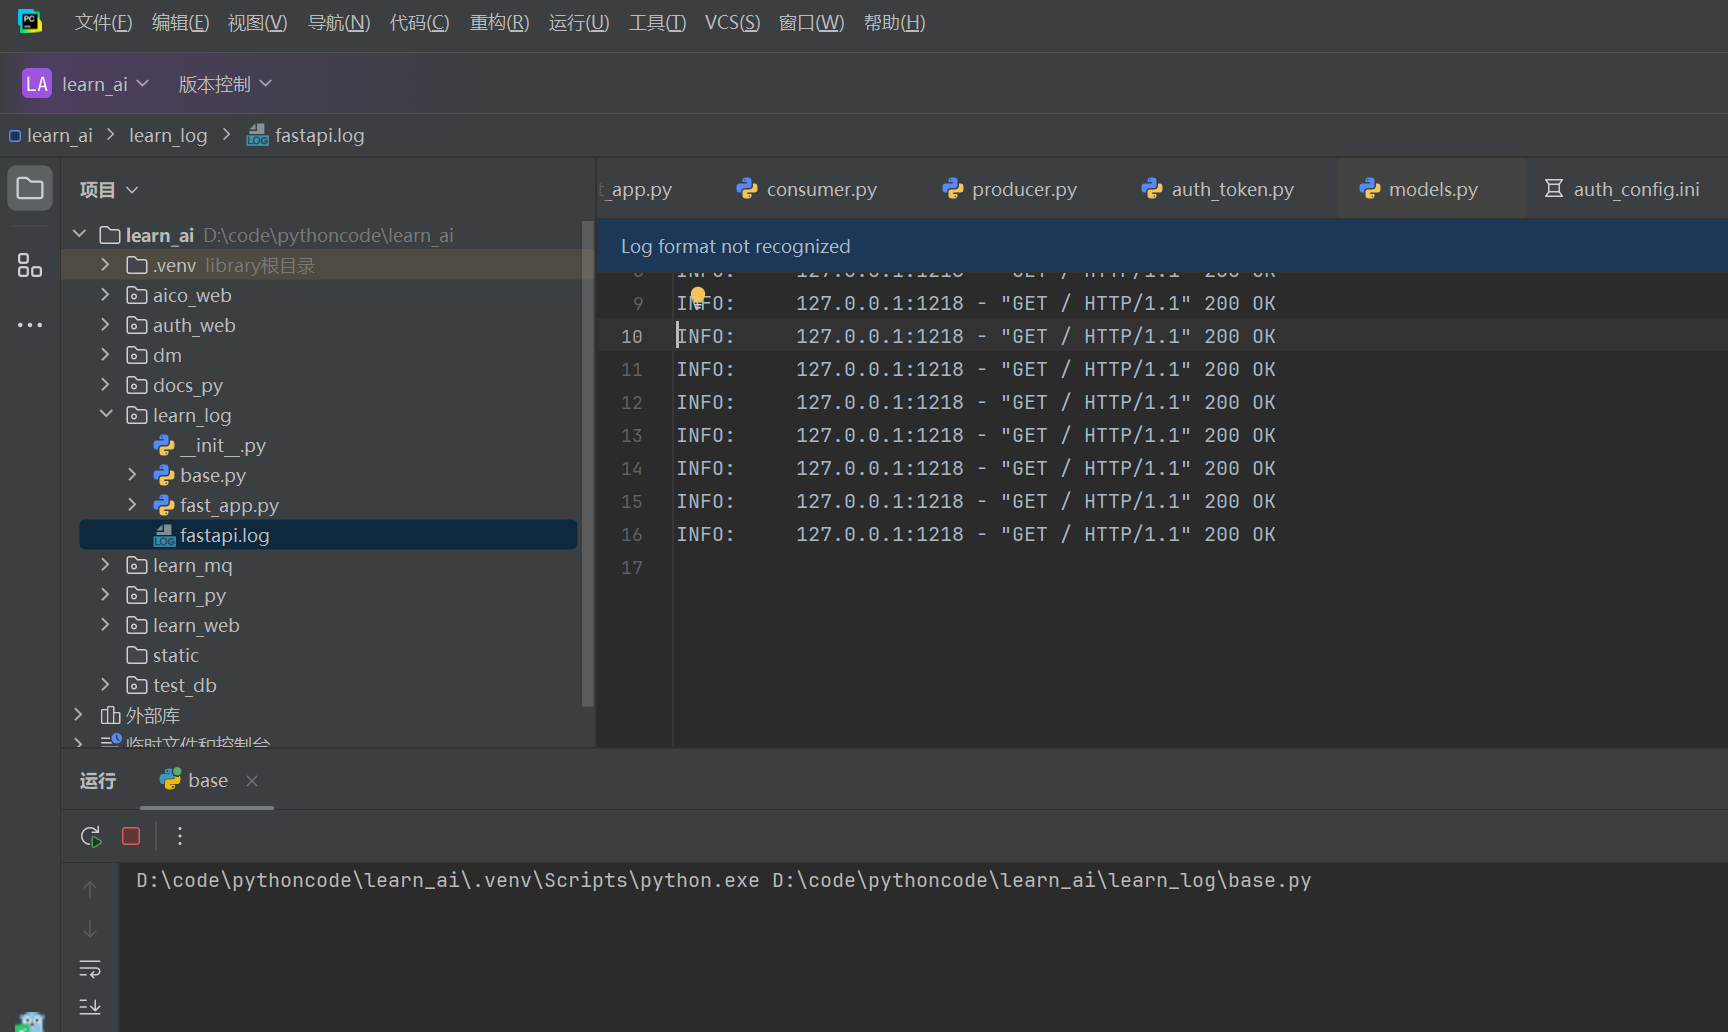Select fast_app.py in project tree
Image resolution: width=1728 pixels, height=1032 pixels.
(x=229, y=505)
